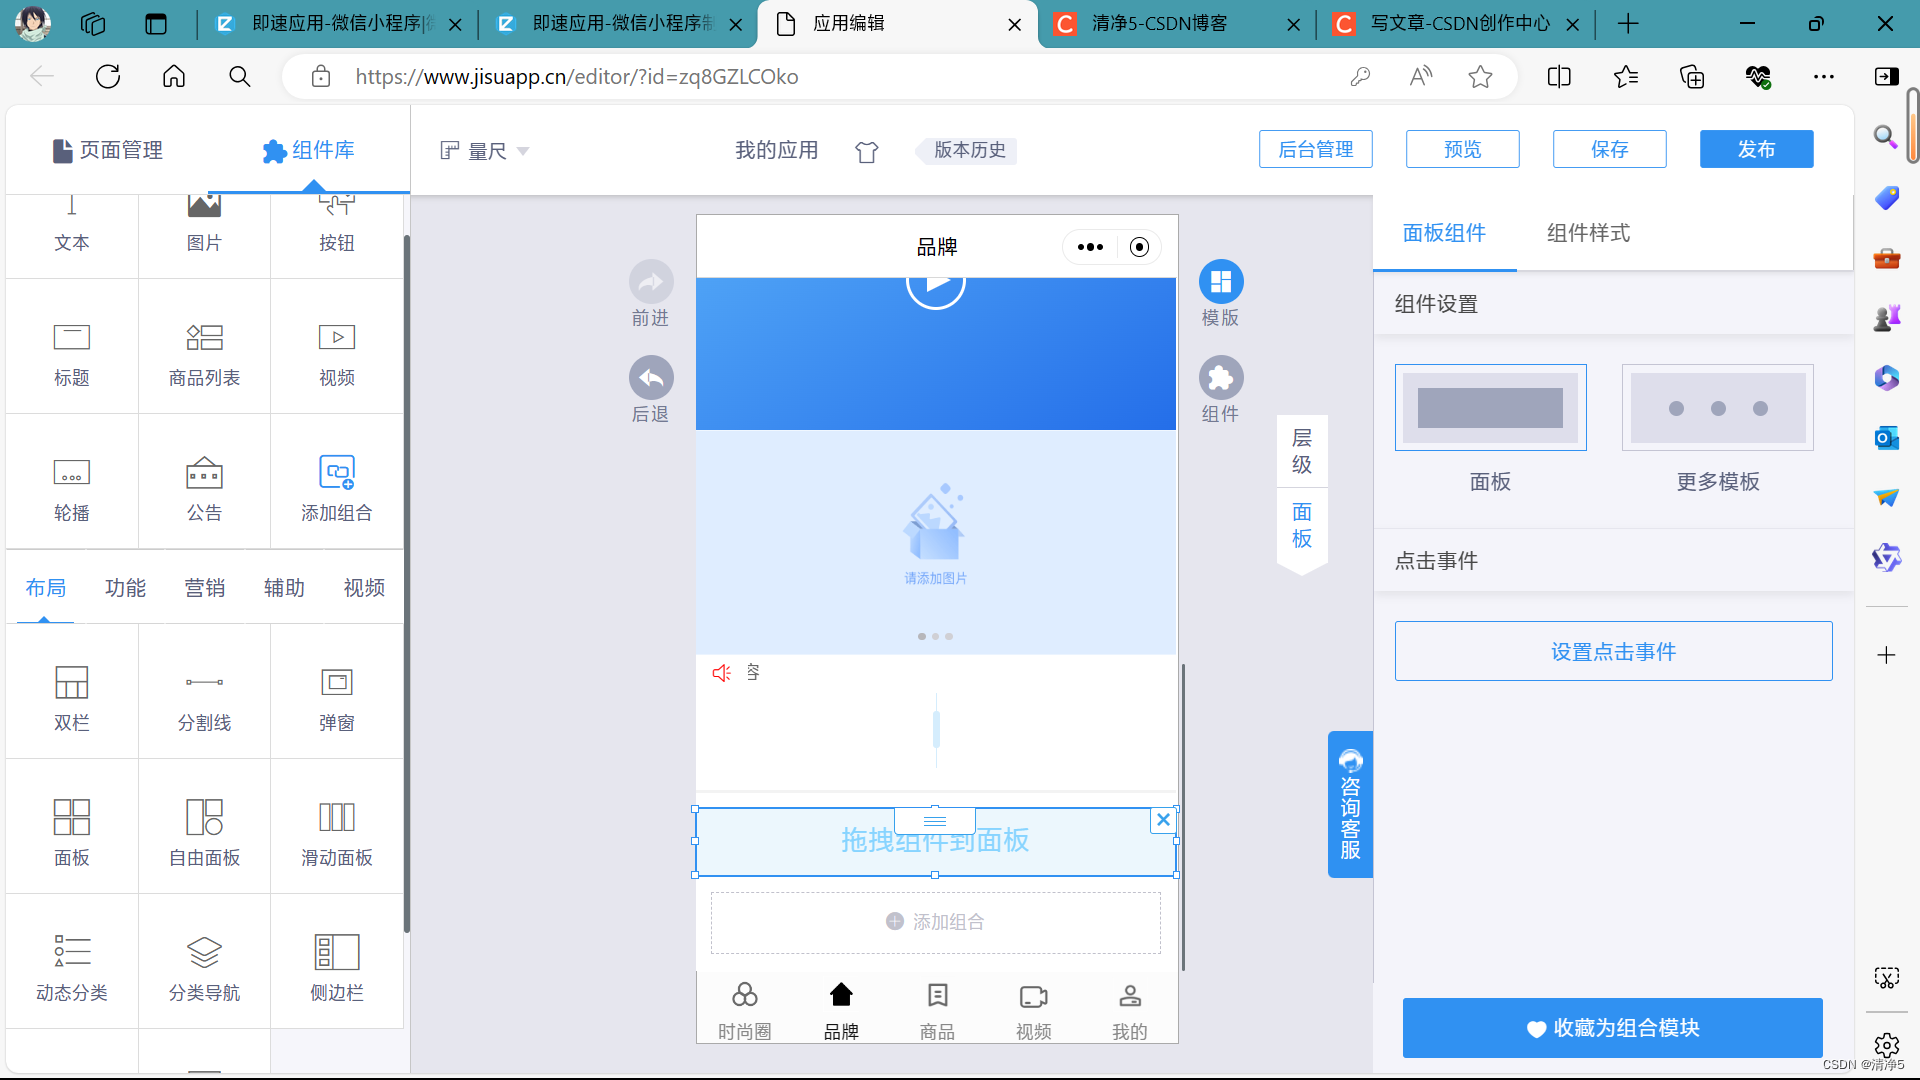Expand the 量尺 ruler dropdown
Screen dimensions: 1920x1080
coord(486,151)
